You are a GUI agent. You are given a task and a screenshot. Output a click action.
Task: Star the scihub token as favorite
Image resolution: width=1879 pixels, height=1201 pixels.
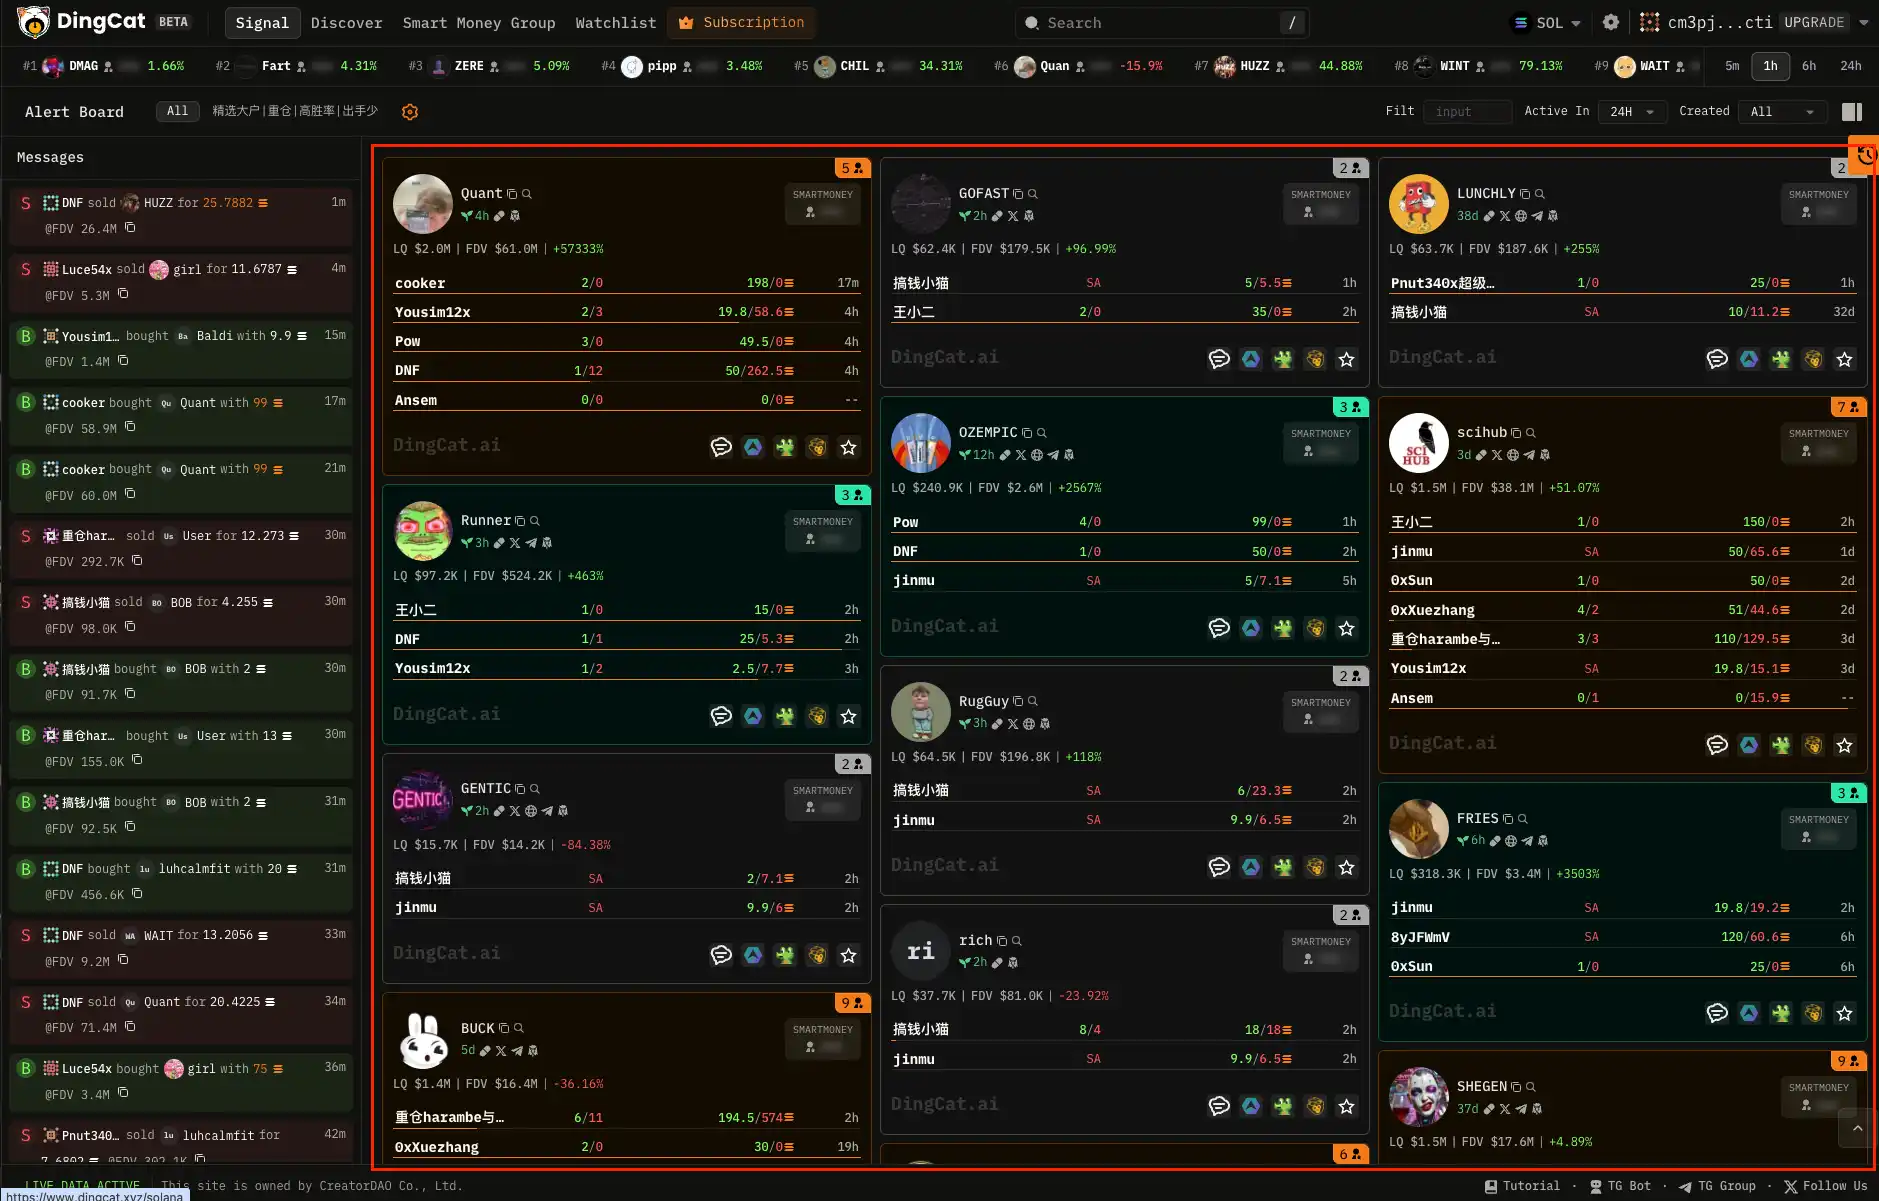pos(1845,745)
